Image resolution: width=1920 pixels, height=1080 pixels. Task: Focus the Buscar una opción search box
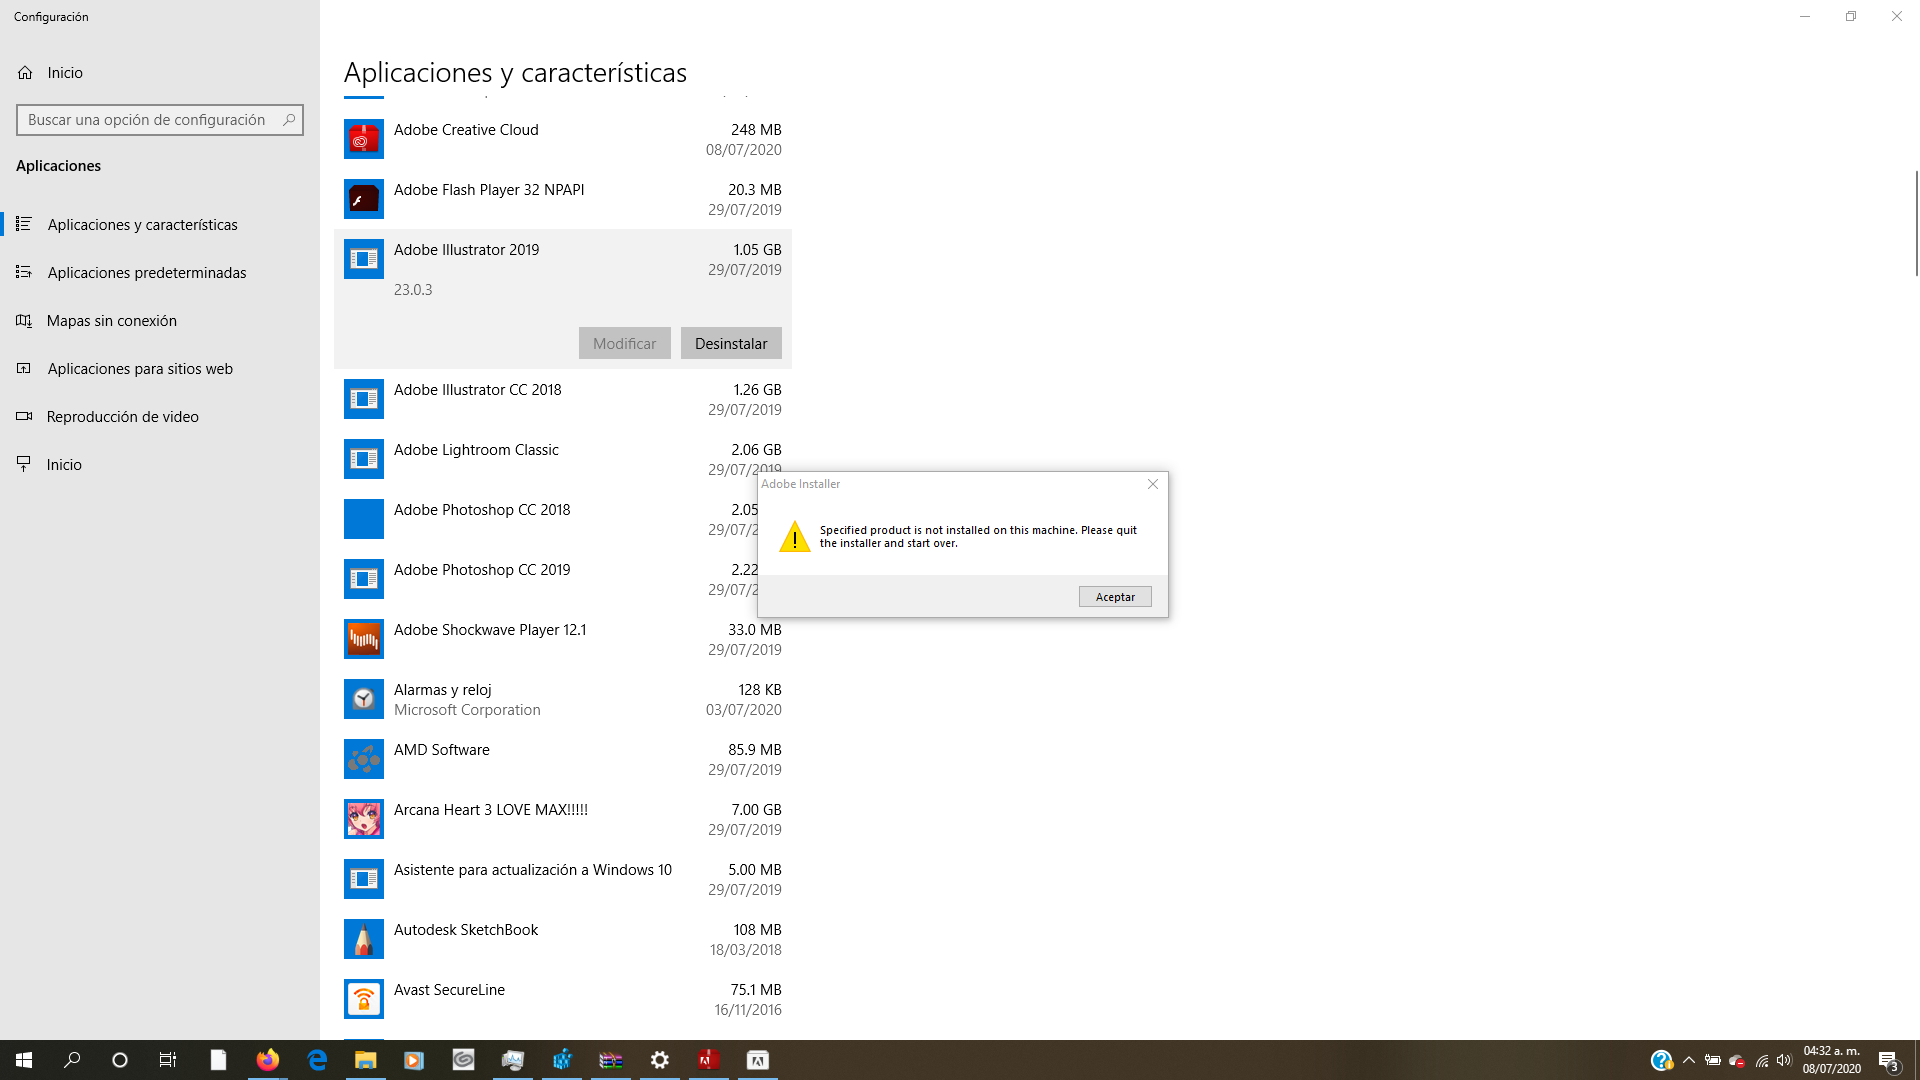150,120
